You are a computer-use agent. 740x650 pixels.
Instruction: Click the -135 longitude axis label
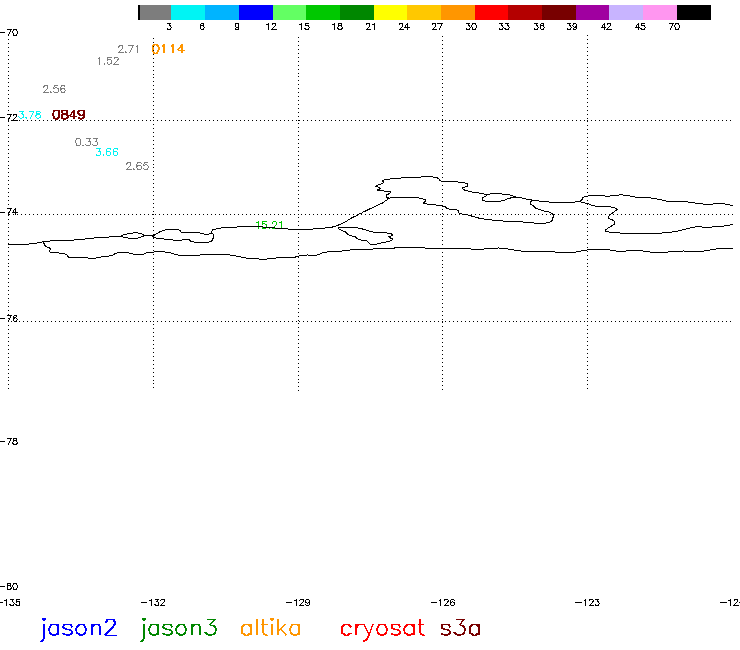pos(10,602)
